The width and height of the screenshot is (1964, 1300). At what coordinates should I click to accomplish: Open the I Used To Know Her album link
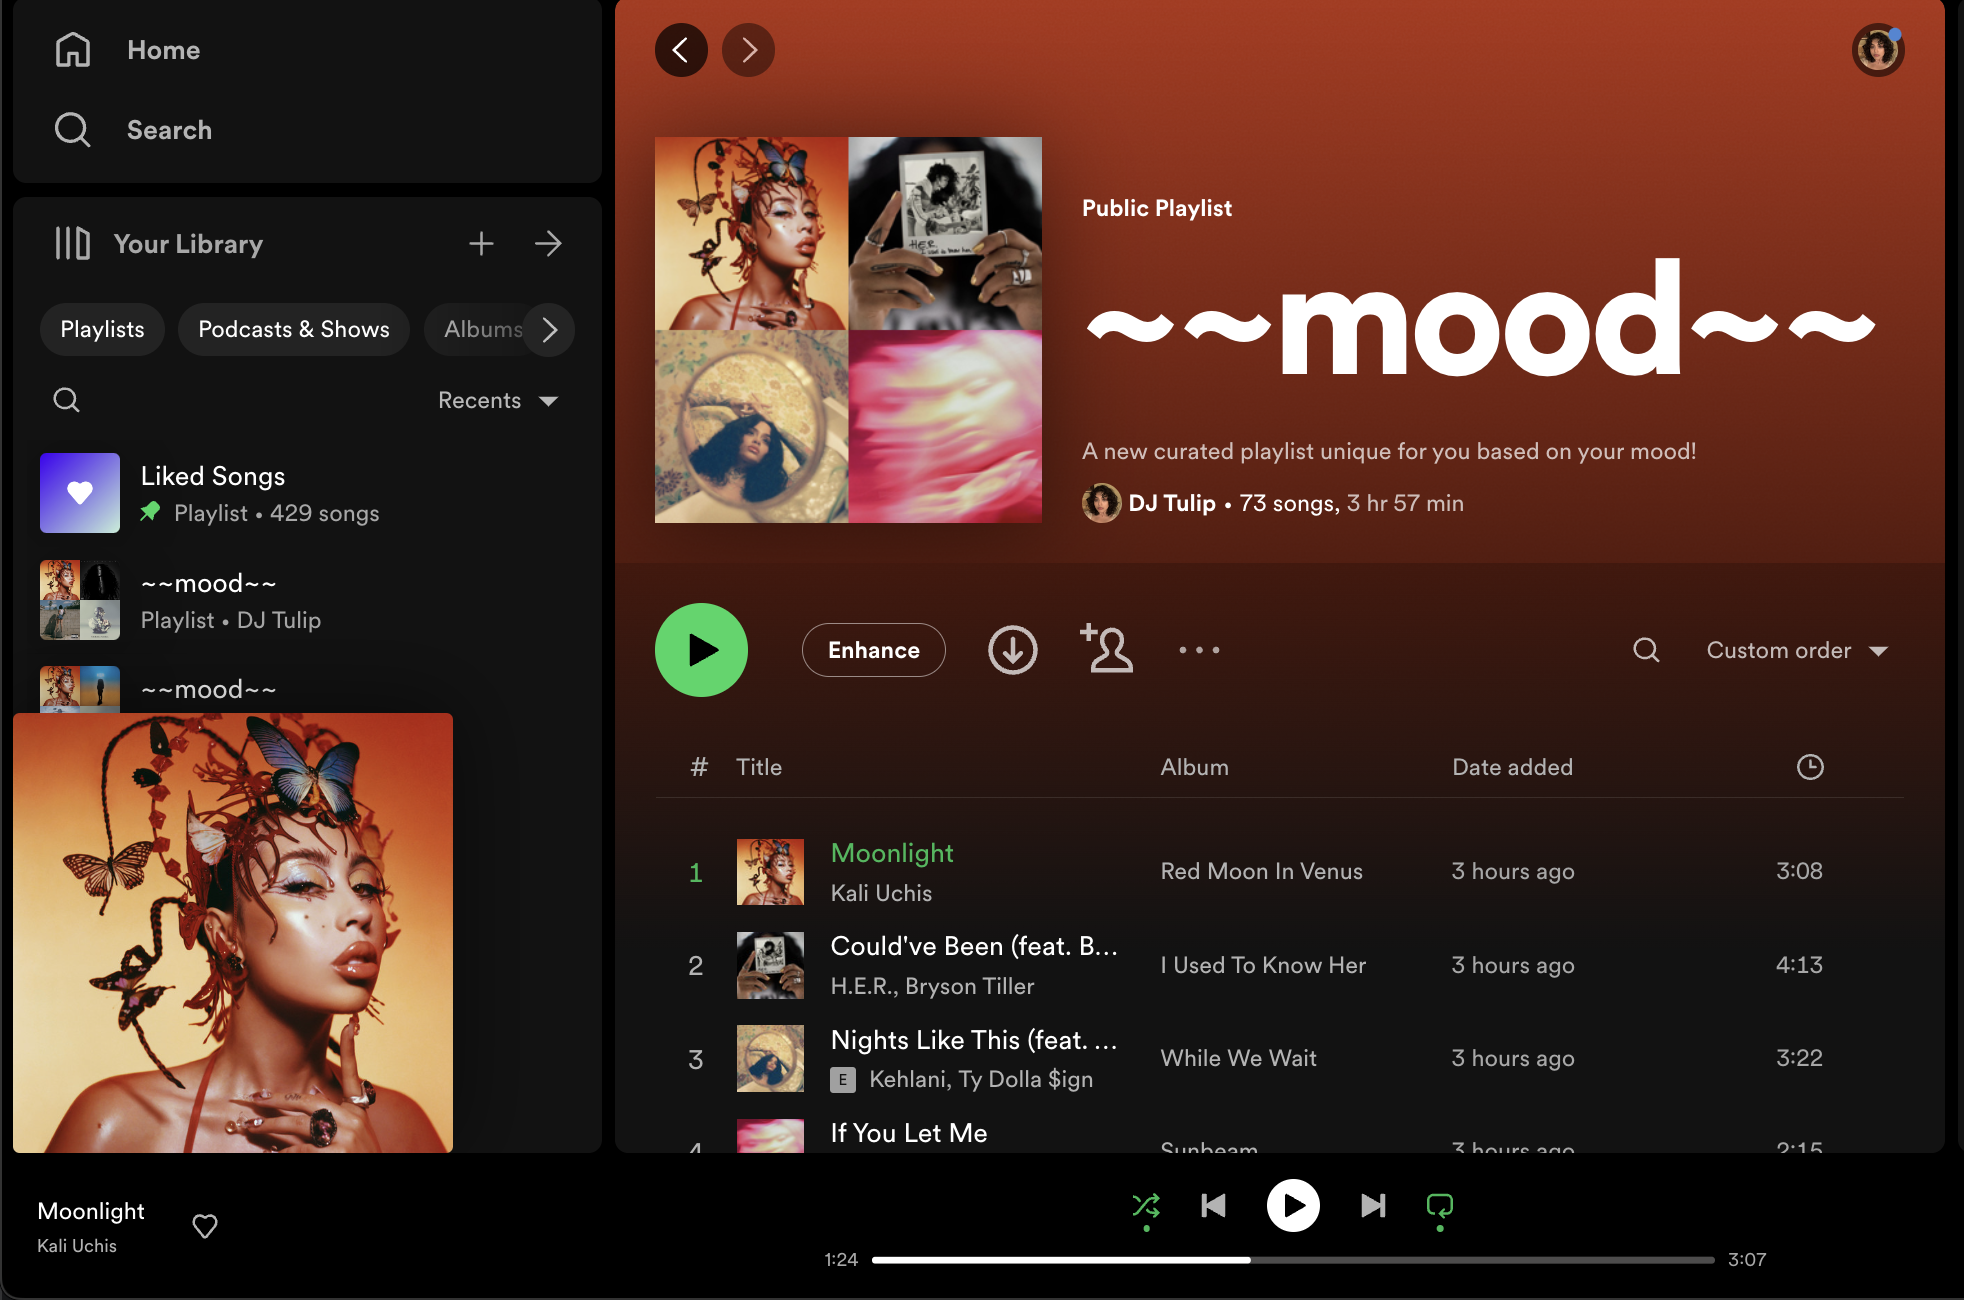pos(1263,965)
